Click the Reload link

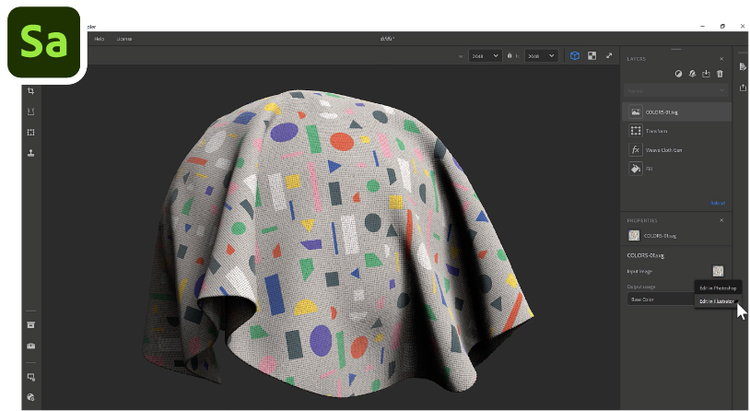click(717, 202)
